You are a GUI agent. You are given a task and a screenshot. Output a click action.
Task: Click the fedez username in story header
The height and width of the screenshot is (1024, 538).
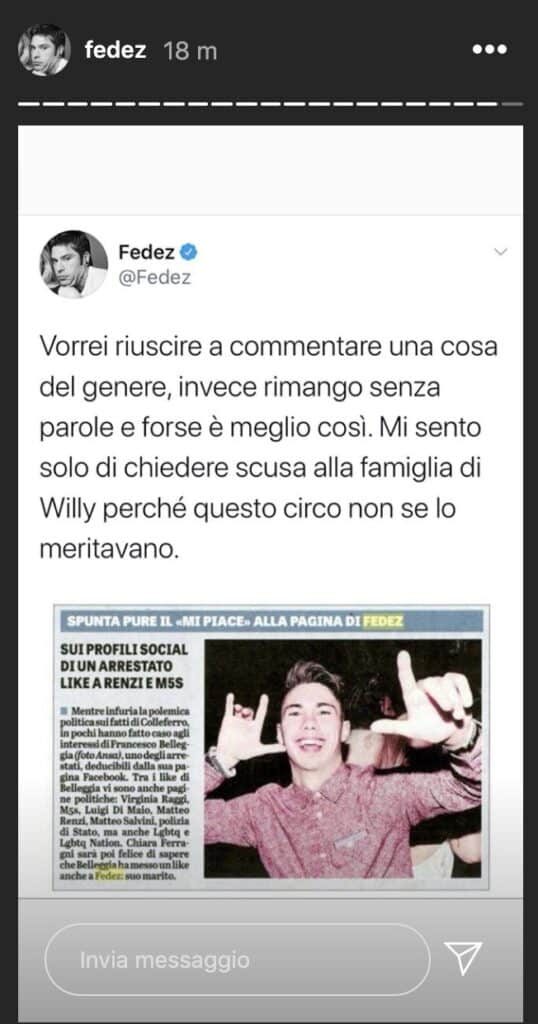click(116, 50)
